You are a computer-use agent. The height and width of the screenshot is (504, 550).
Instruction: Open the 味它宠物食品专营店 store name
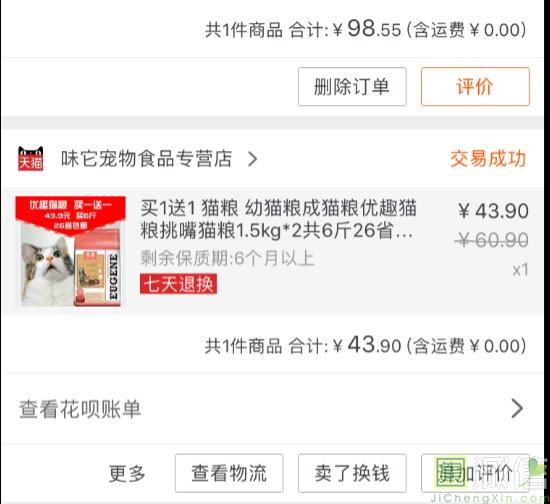[146, 159]
